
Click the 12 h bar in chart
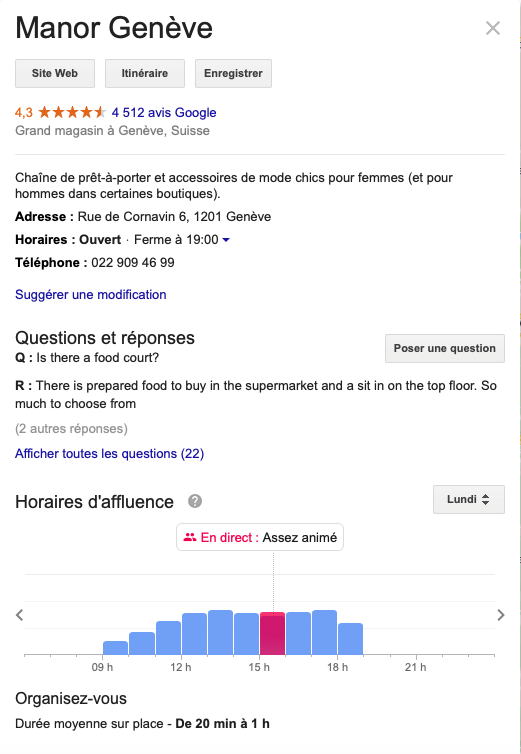[x=194, y=634]
